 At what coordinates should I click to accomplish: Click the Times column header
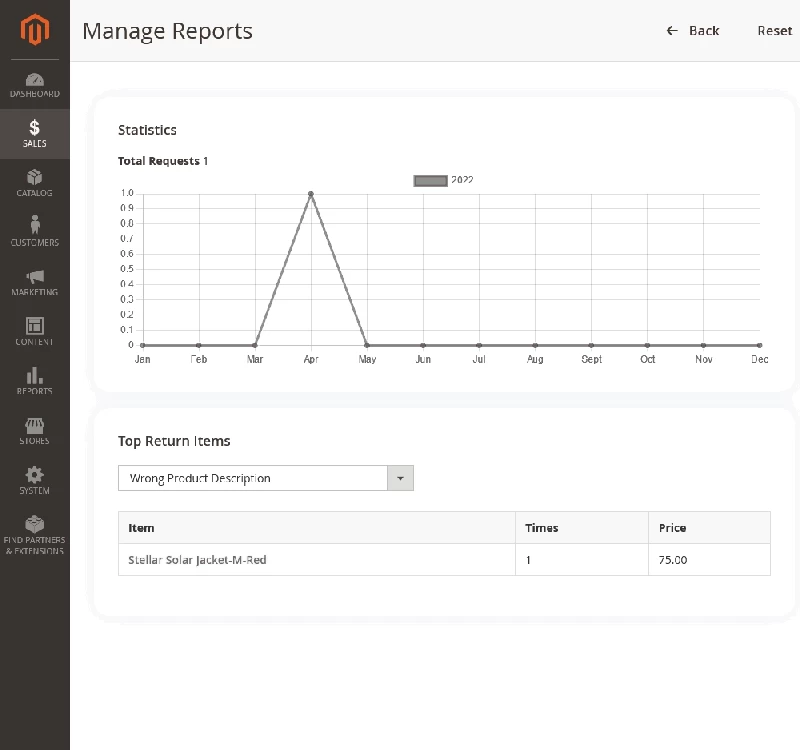click(582, 528)
